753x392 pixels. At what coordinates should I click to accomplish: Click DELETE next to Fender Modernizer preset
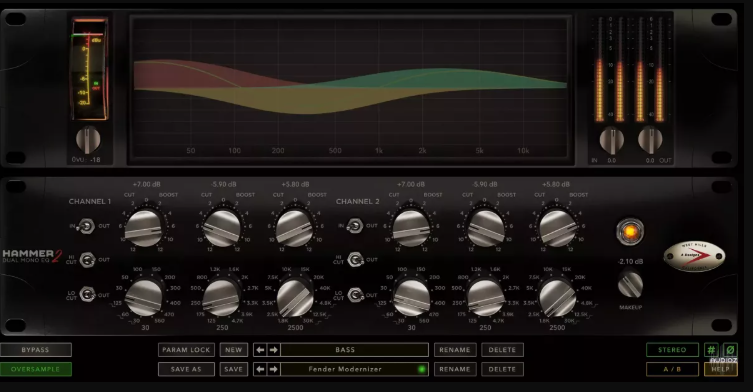point(502,369)
